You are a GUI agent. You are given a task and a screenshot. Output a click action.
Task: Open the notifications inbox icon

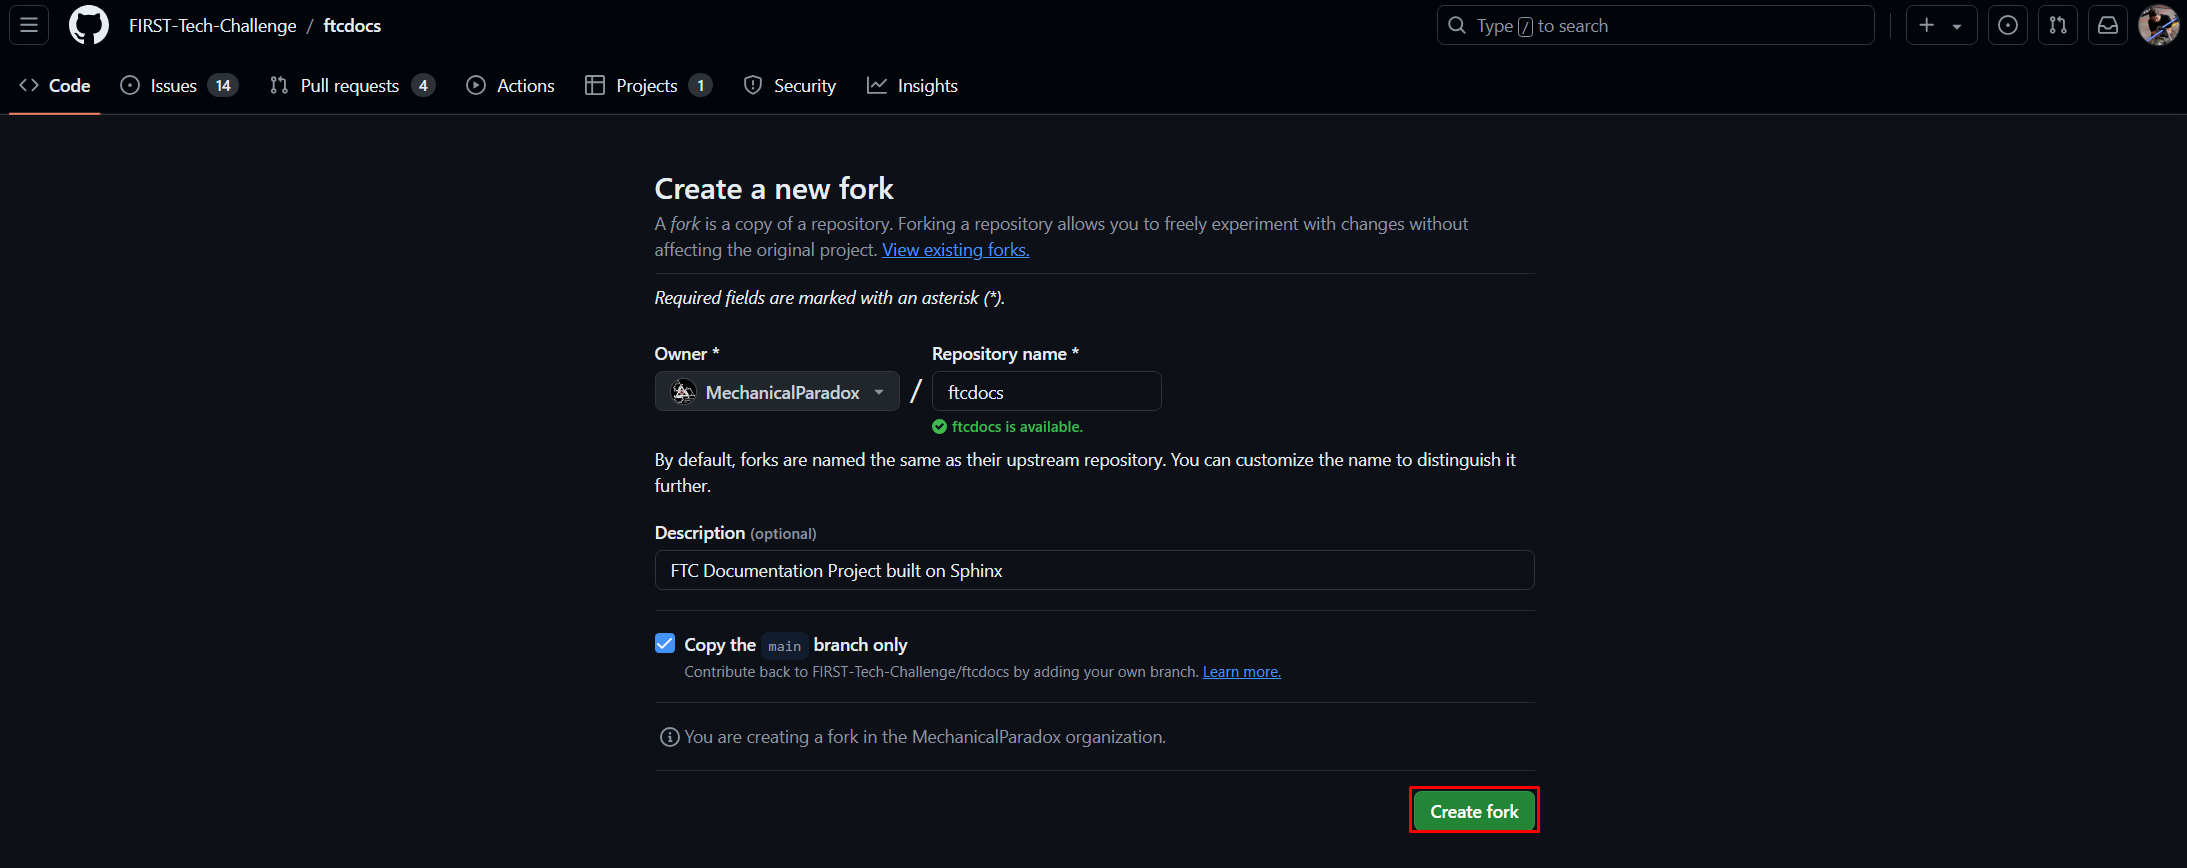2107,25
